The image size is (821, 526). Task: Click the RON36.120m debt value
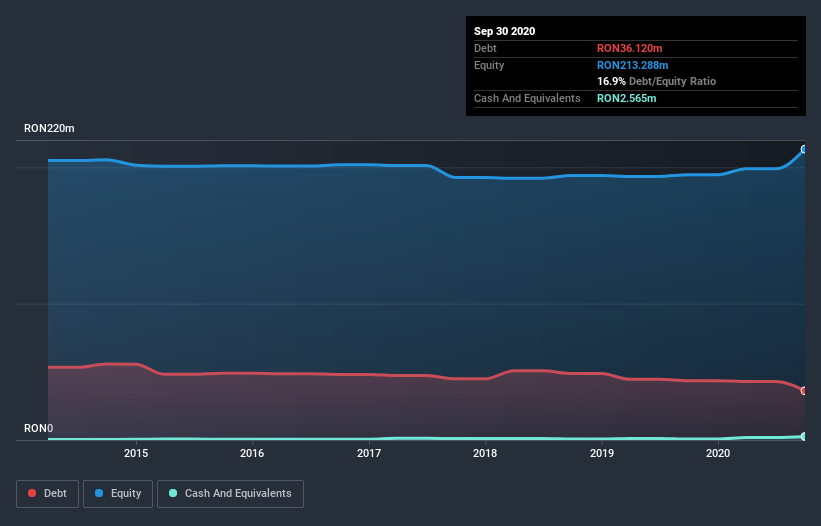(x=629, y=48)
